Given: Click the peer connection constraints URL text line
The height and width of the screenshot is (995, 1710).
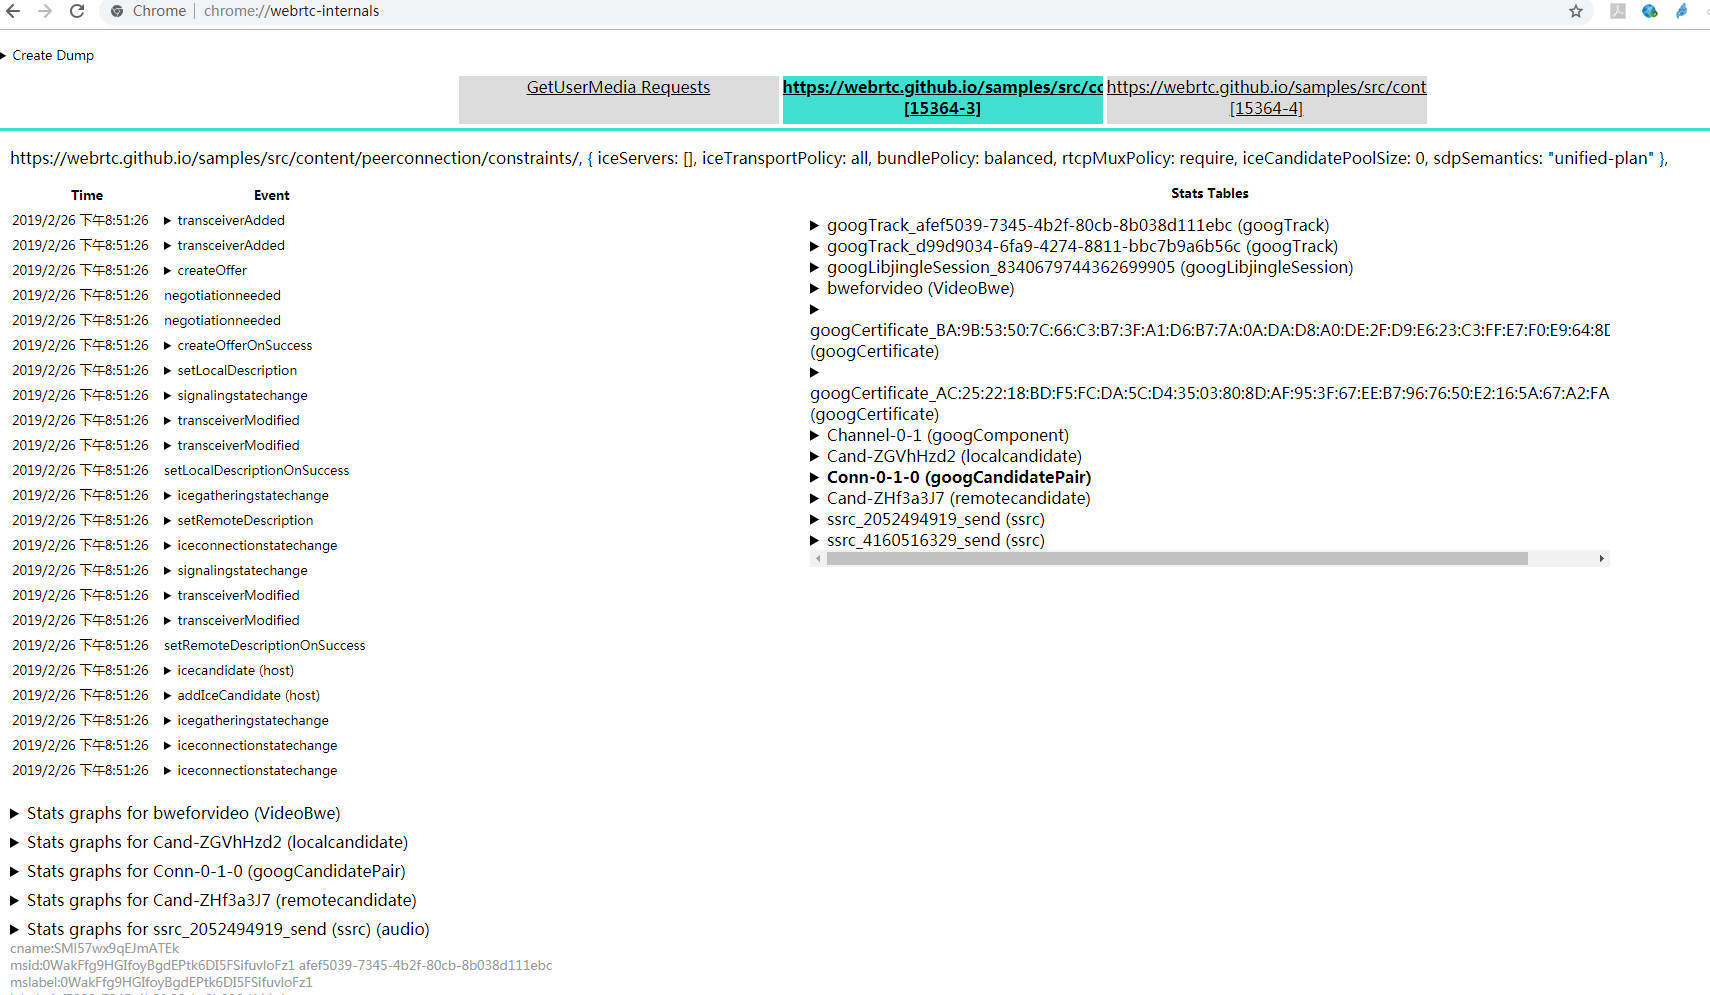Looking at the screenshot, I should pyautogui.click(x=839, y=158).
